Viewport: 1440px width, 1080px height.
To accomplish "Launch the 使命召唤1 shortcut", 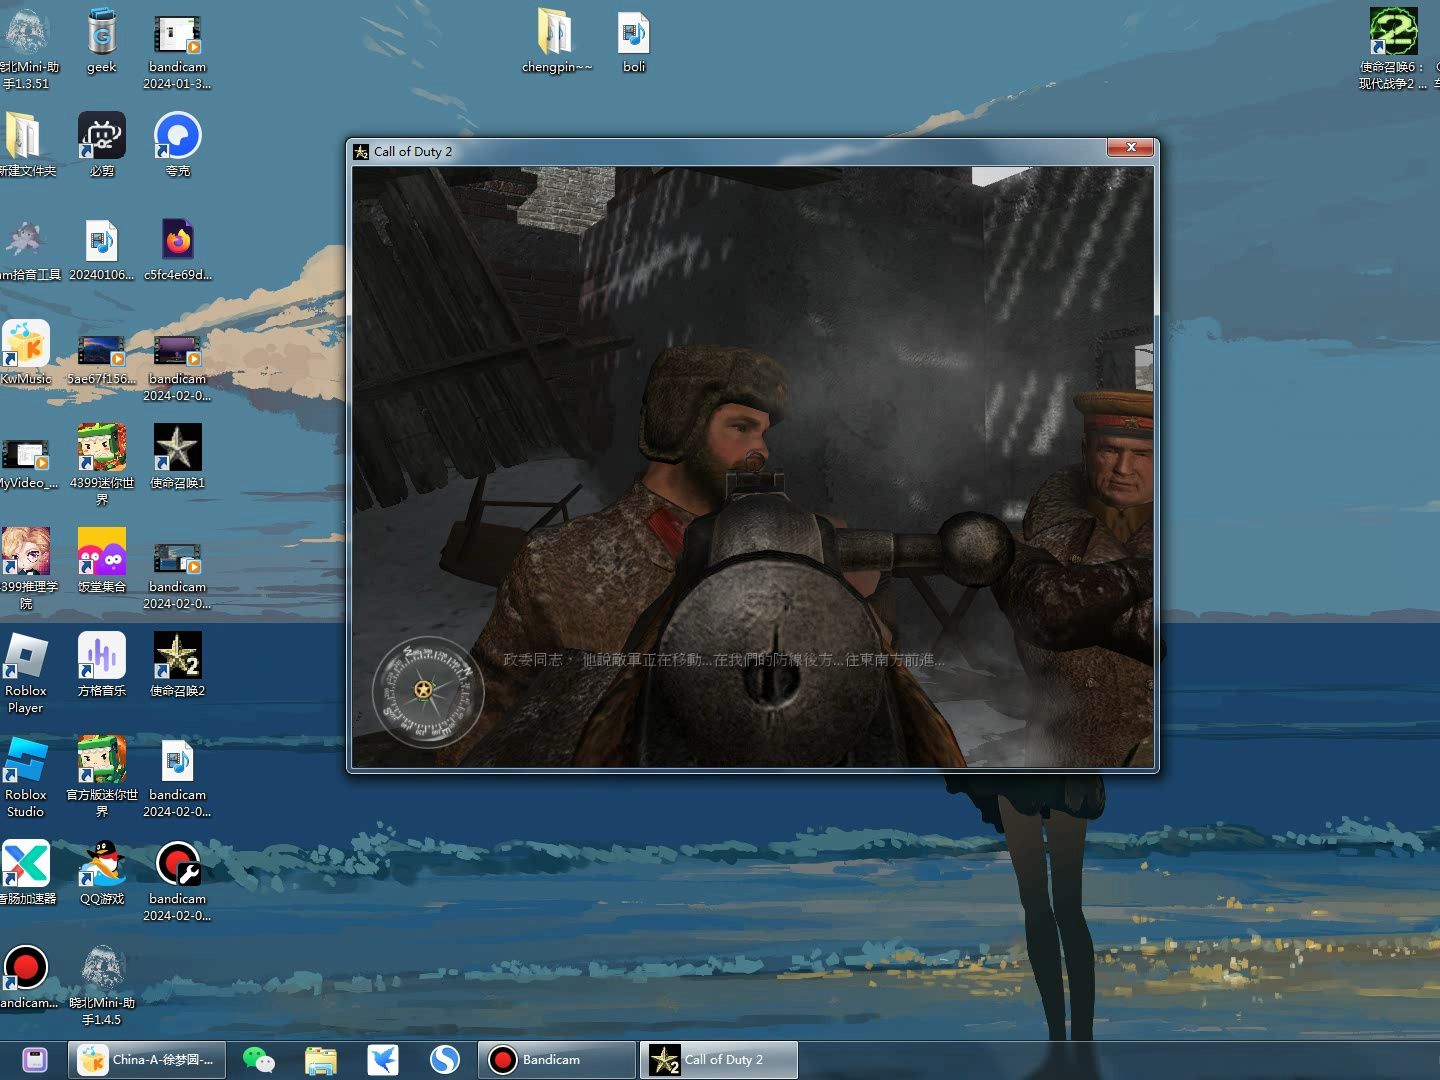I will click(178, 458).
